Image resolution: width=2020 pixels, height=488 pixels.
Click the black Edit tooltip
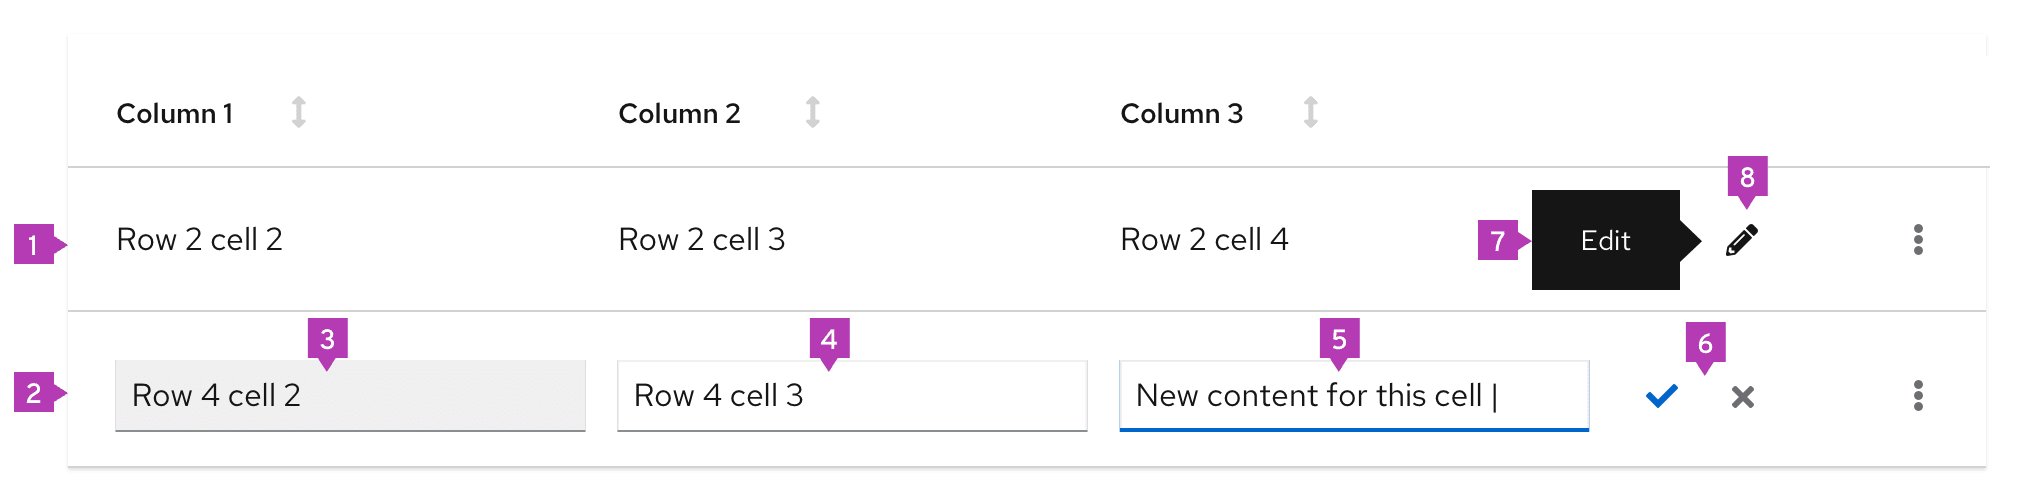coord(1605,240)
